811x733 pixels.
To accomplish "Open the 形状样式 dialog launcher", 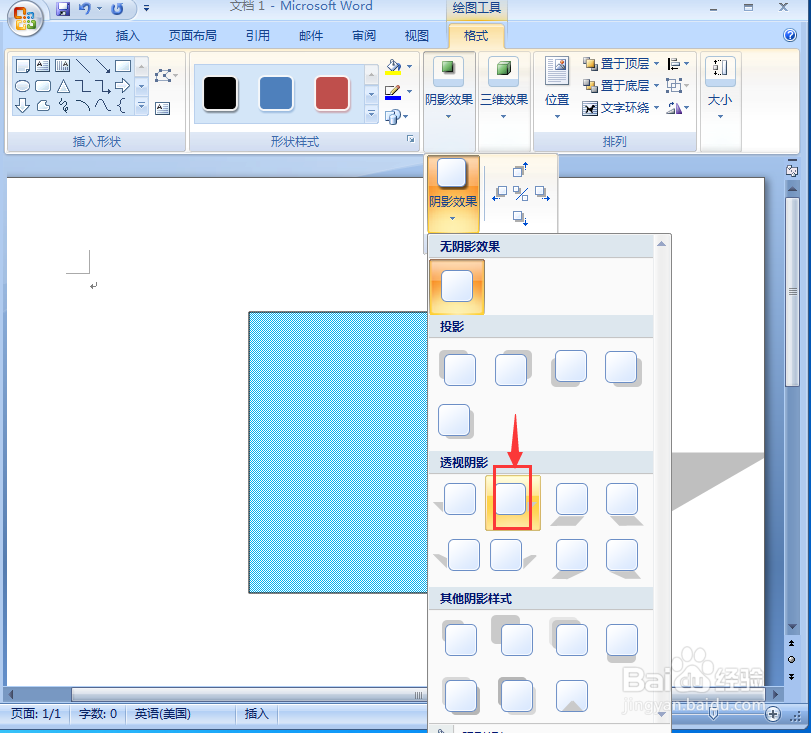I will [411, 139].
